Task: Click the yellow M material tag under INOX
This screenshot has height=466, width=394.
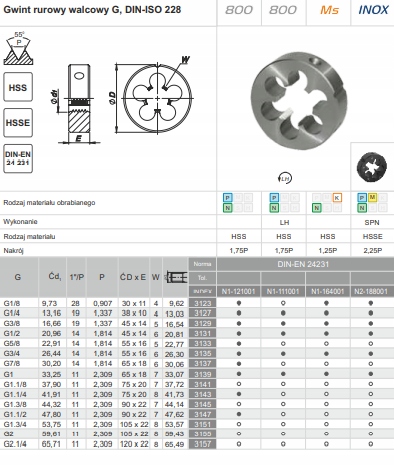Action: [372, 198]
